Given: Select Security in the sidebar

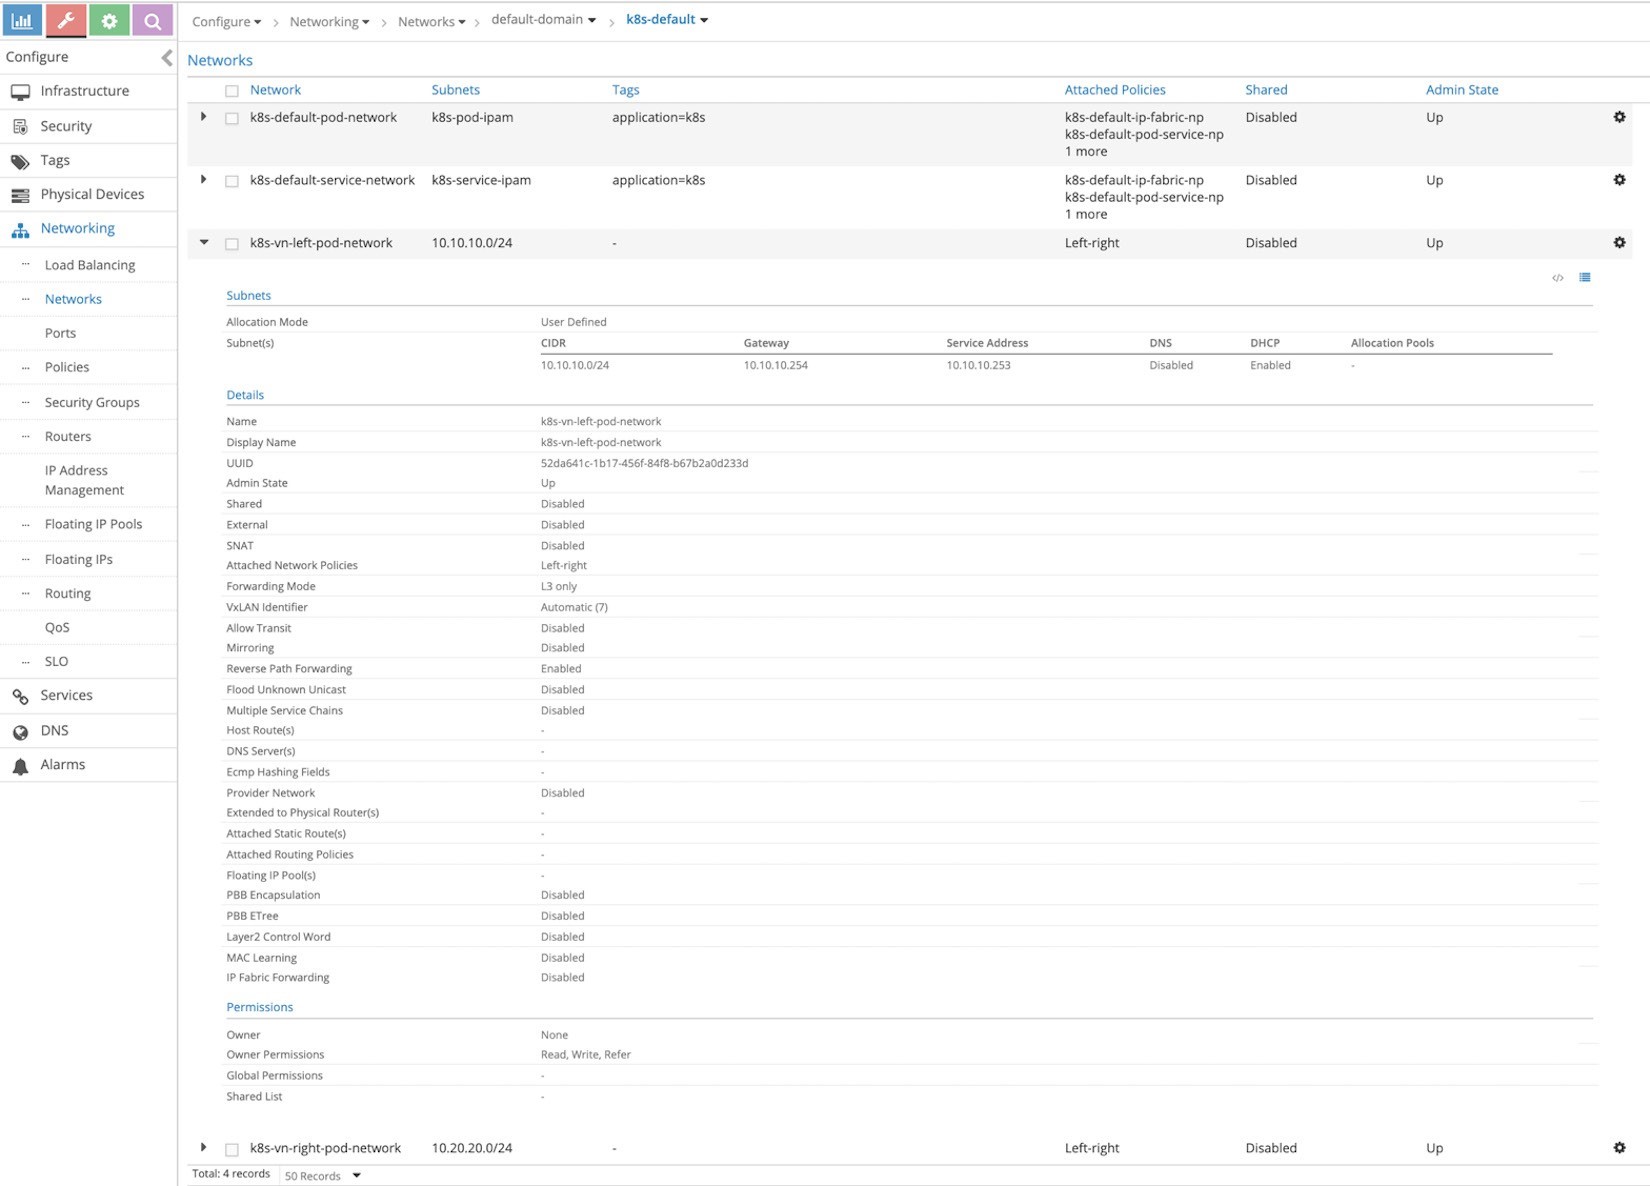Looking at the screenshot, I should tap(66, 126).
